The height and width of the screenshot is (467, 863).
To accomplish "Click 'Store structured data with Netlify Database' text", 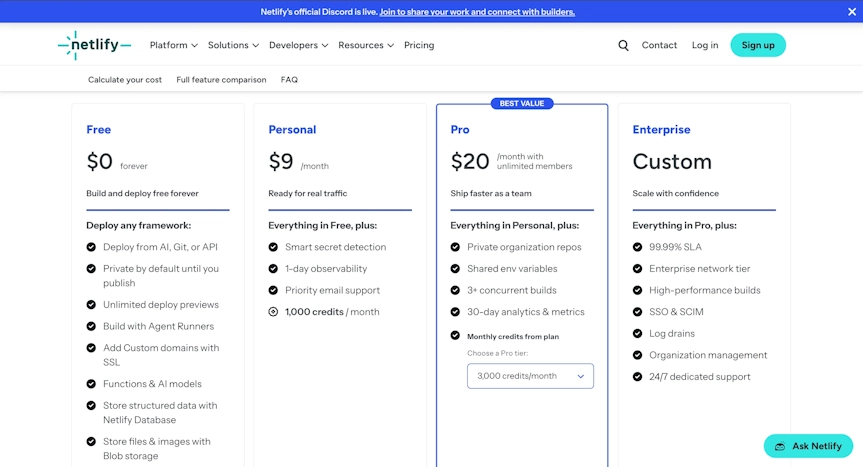I will tap(160, 413).
